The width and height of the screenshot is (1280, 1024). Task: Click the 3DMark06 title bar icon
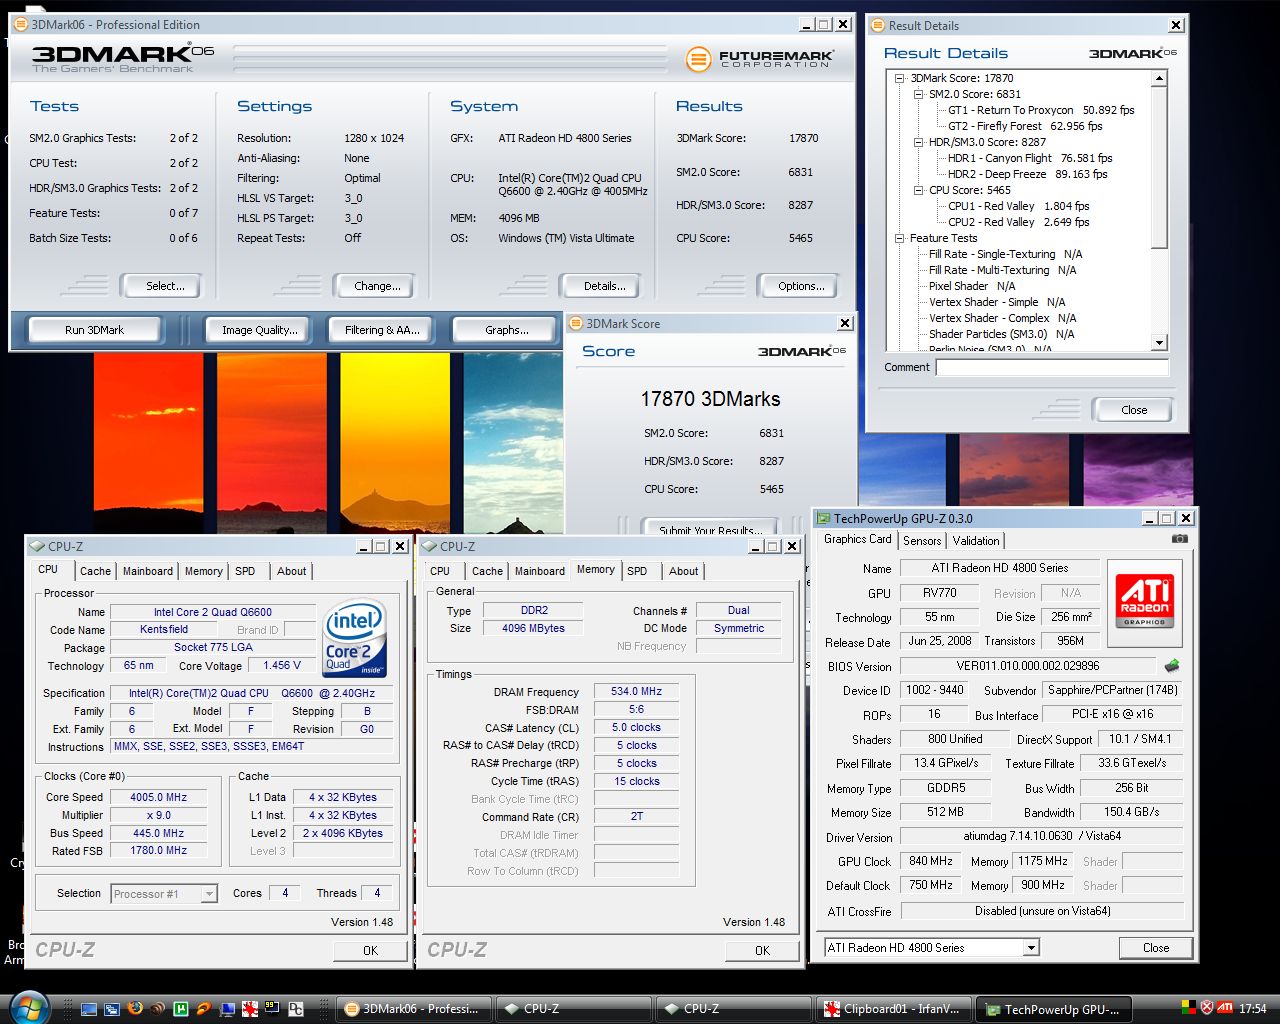20,24
